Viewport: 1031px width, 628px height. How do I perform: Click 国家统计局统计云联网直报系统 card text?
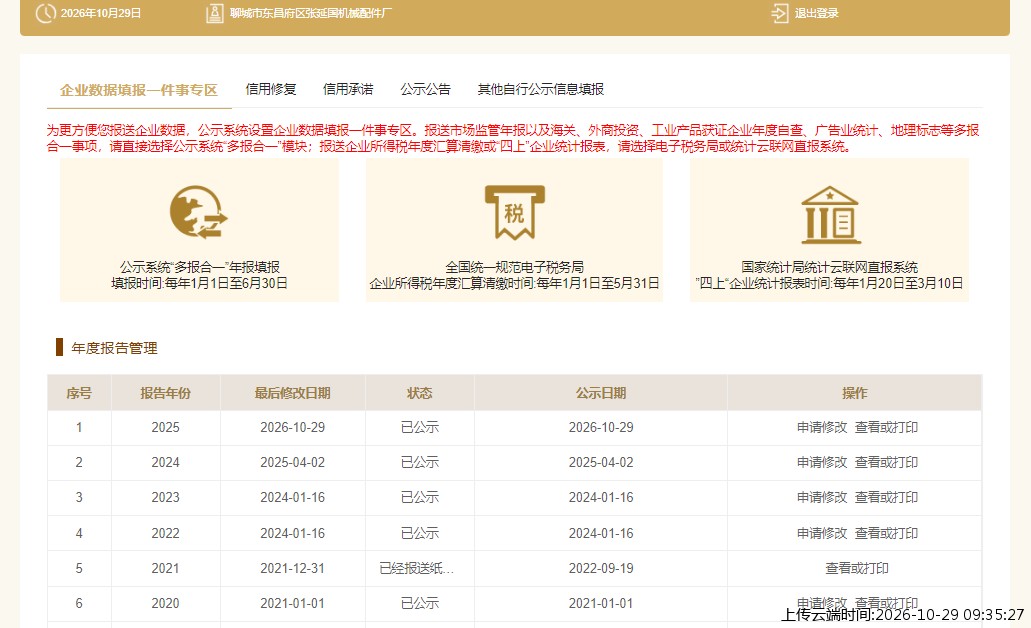(829, 267)
